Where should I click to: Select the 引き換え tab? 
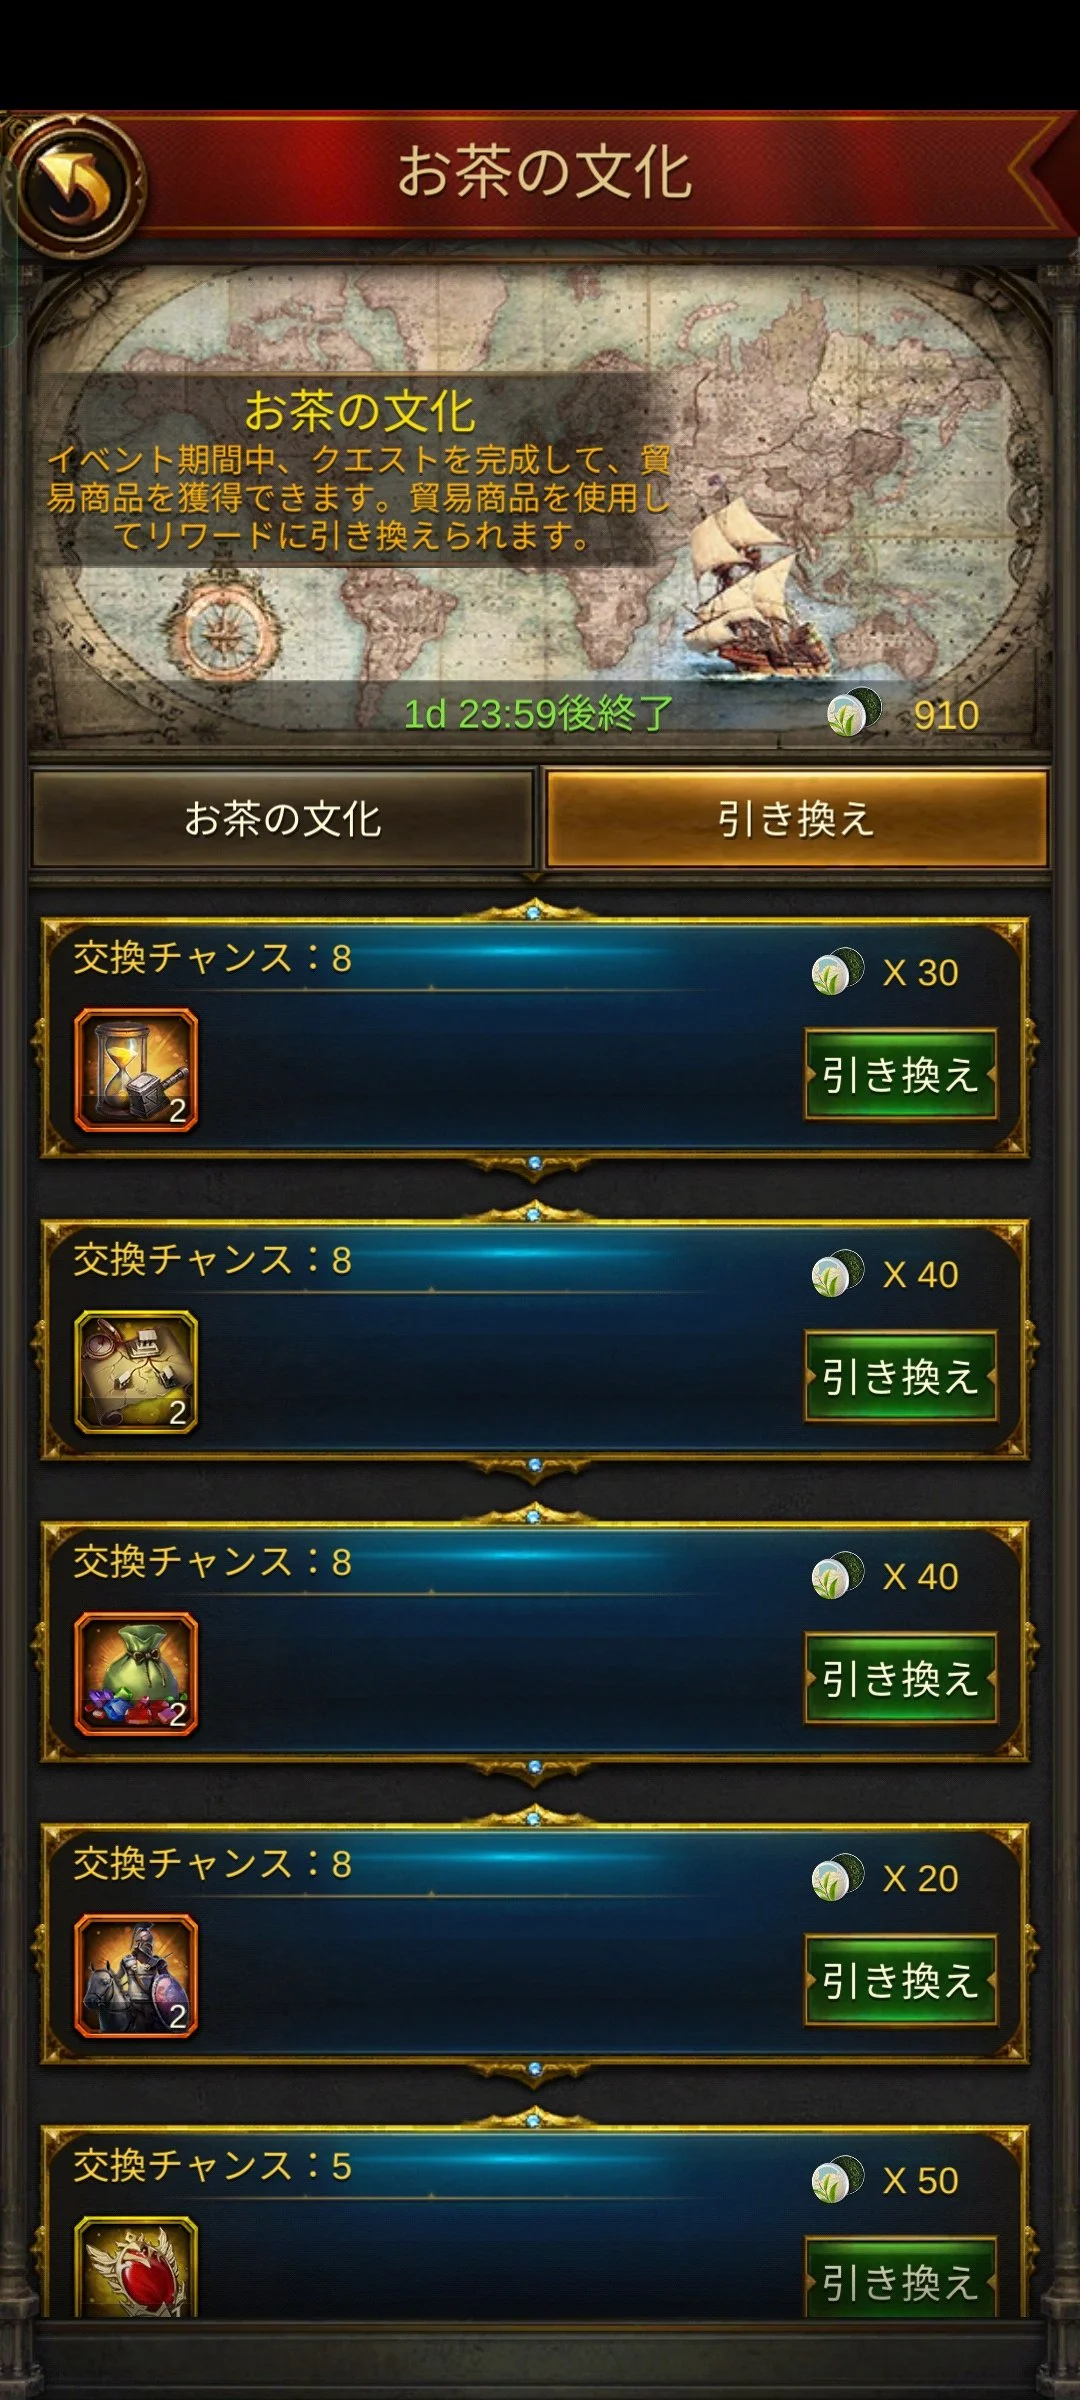point(796,818)
